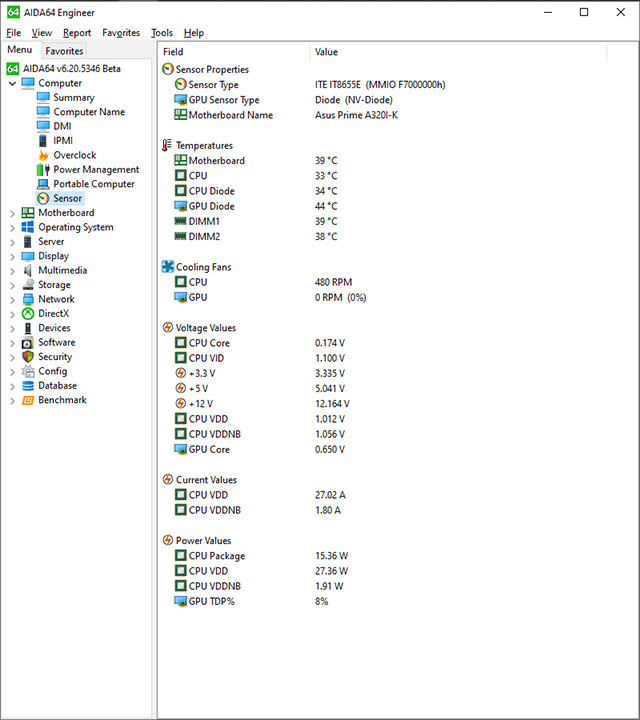Click the Current Values lightning icon
This screenshot has width=640, height=720.
click(168, 479)
